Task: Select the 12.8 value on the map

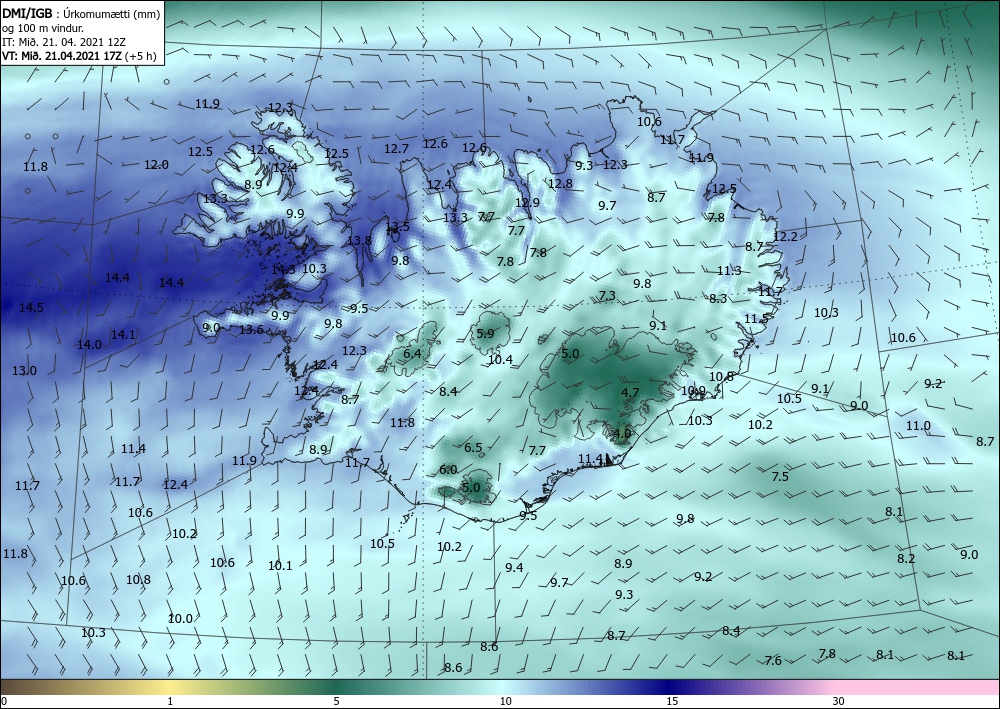Action: click(560, 184)
